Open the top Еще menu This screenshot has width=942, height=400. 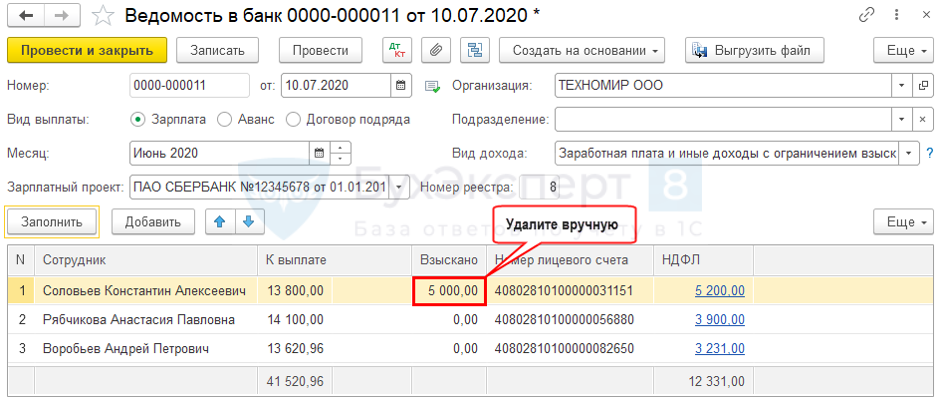902,50
